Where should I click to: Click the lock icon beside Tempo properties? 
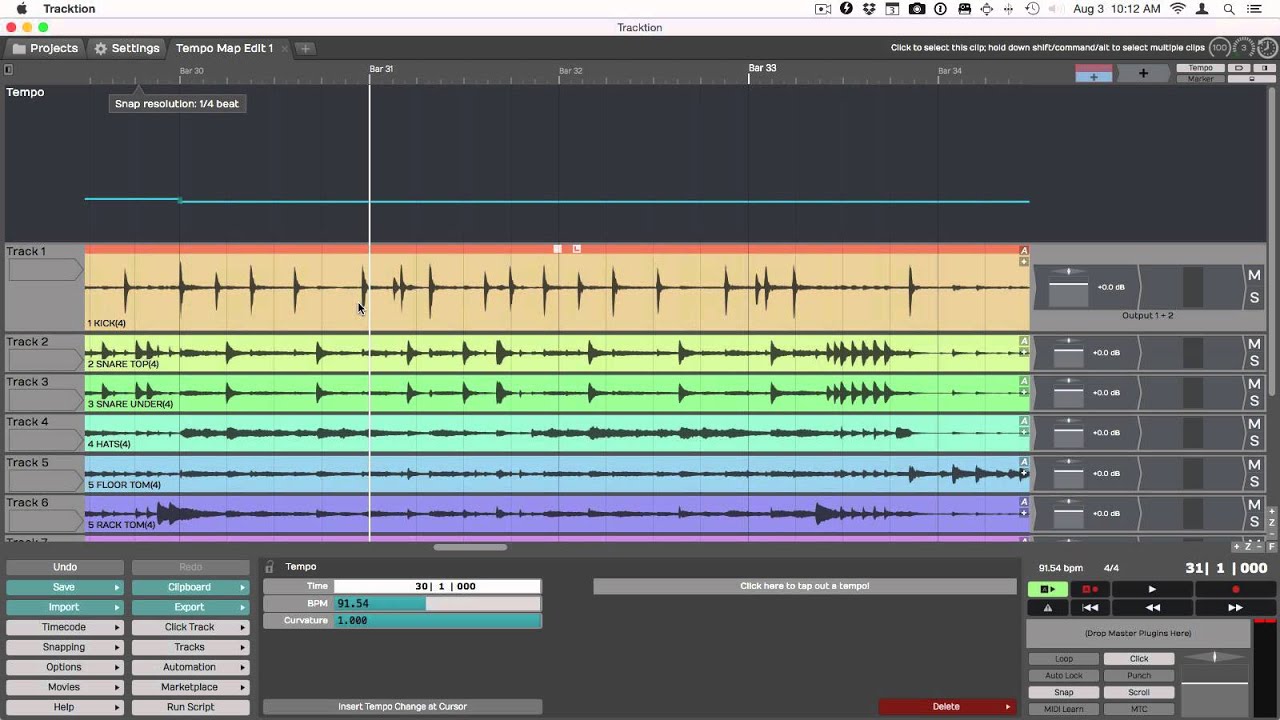[269, 567]
